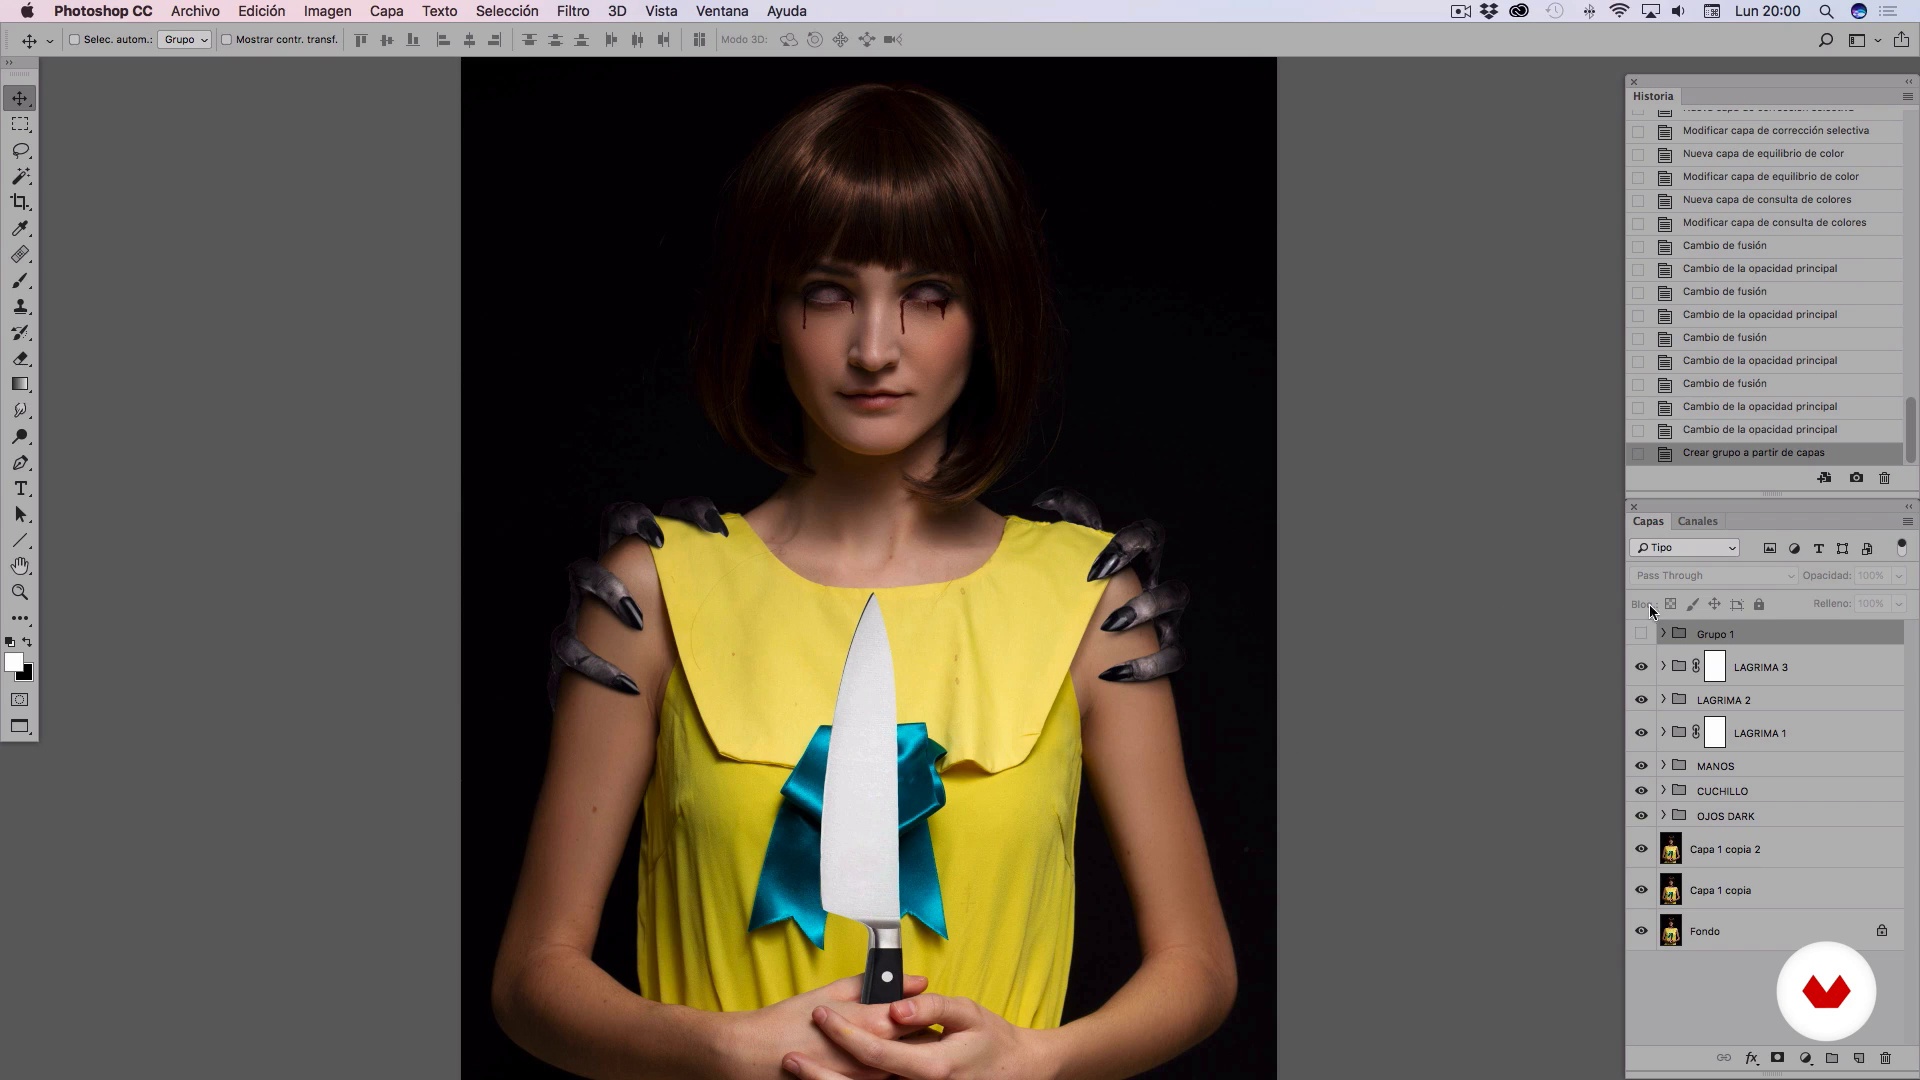This screenshot has height=1080, width=1920.
Task: Hide the MANOS group
Action: click(x=1641, y=766)
